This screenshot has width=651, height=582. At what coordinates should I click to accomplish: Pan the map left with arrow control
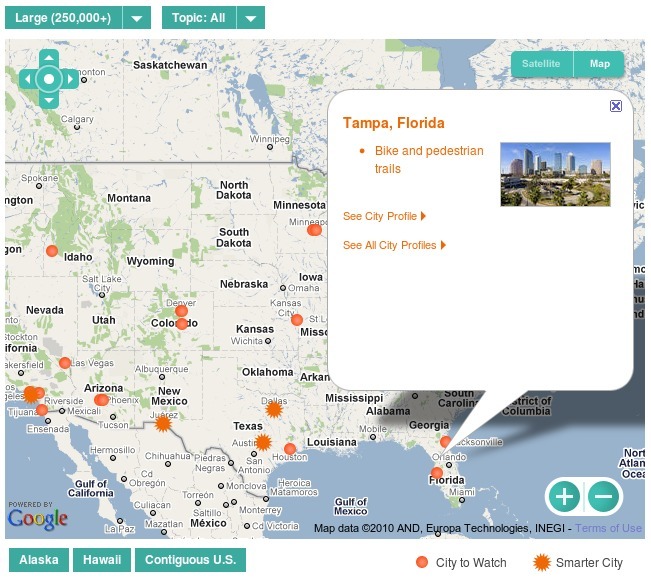[x=27, y=79]
